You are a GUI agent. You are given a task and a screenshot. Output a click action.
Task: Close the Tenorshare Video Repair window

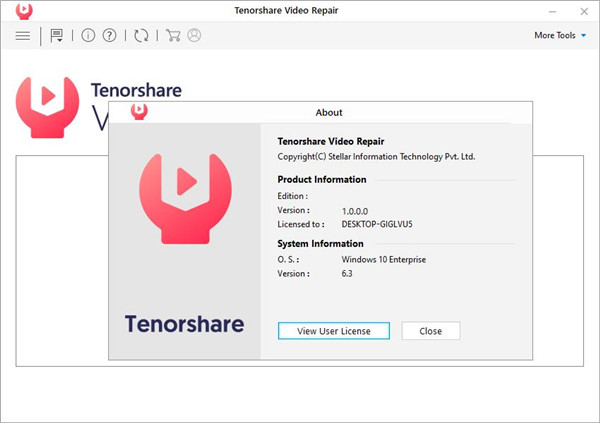point(584,11)
